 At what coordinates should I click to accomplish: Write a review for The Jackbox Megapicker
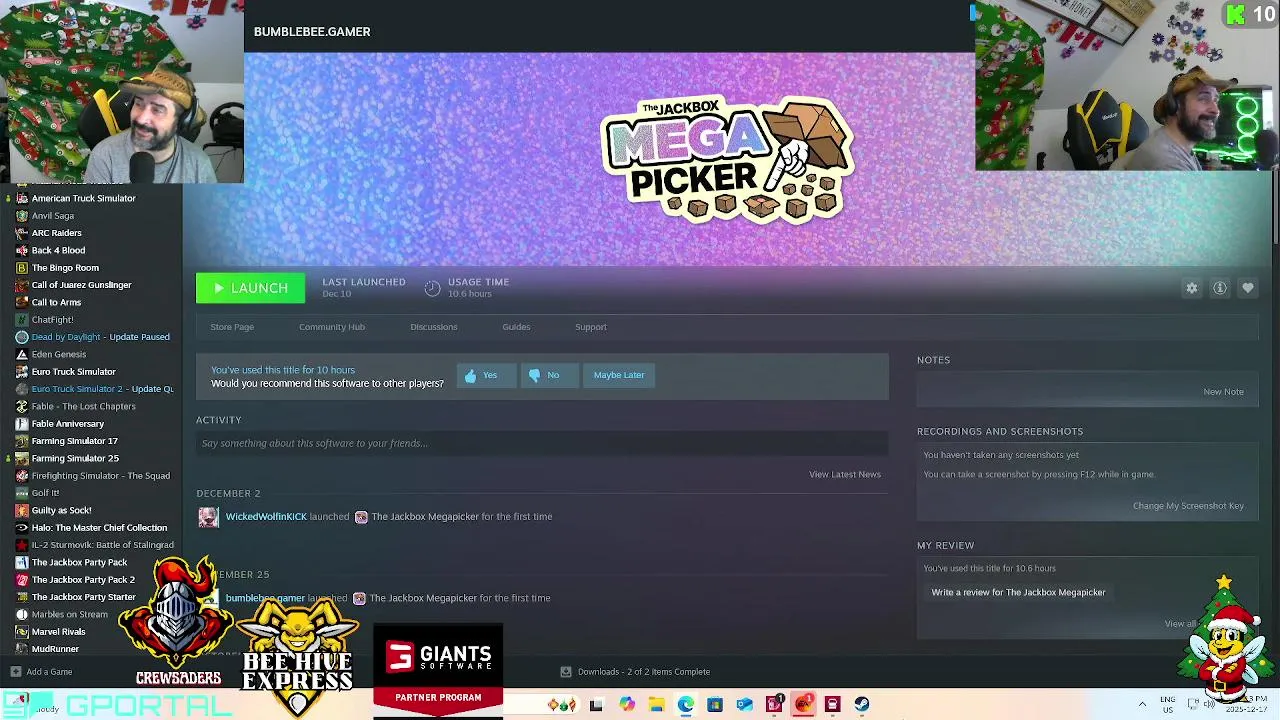(1018, 592)
